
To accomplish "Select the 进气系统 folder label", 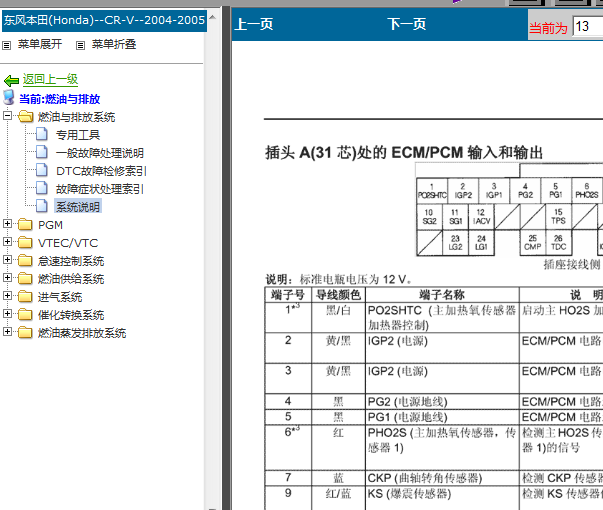I will (60, 297).
